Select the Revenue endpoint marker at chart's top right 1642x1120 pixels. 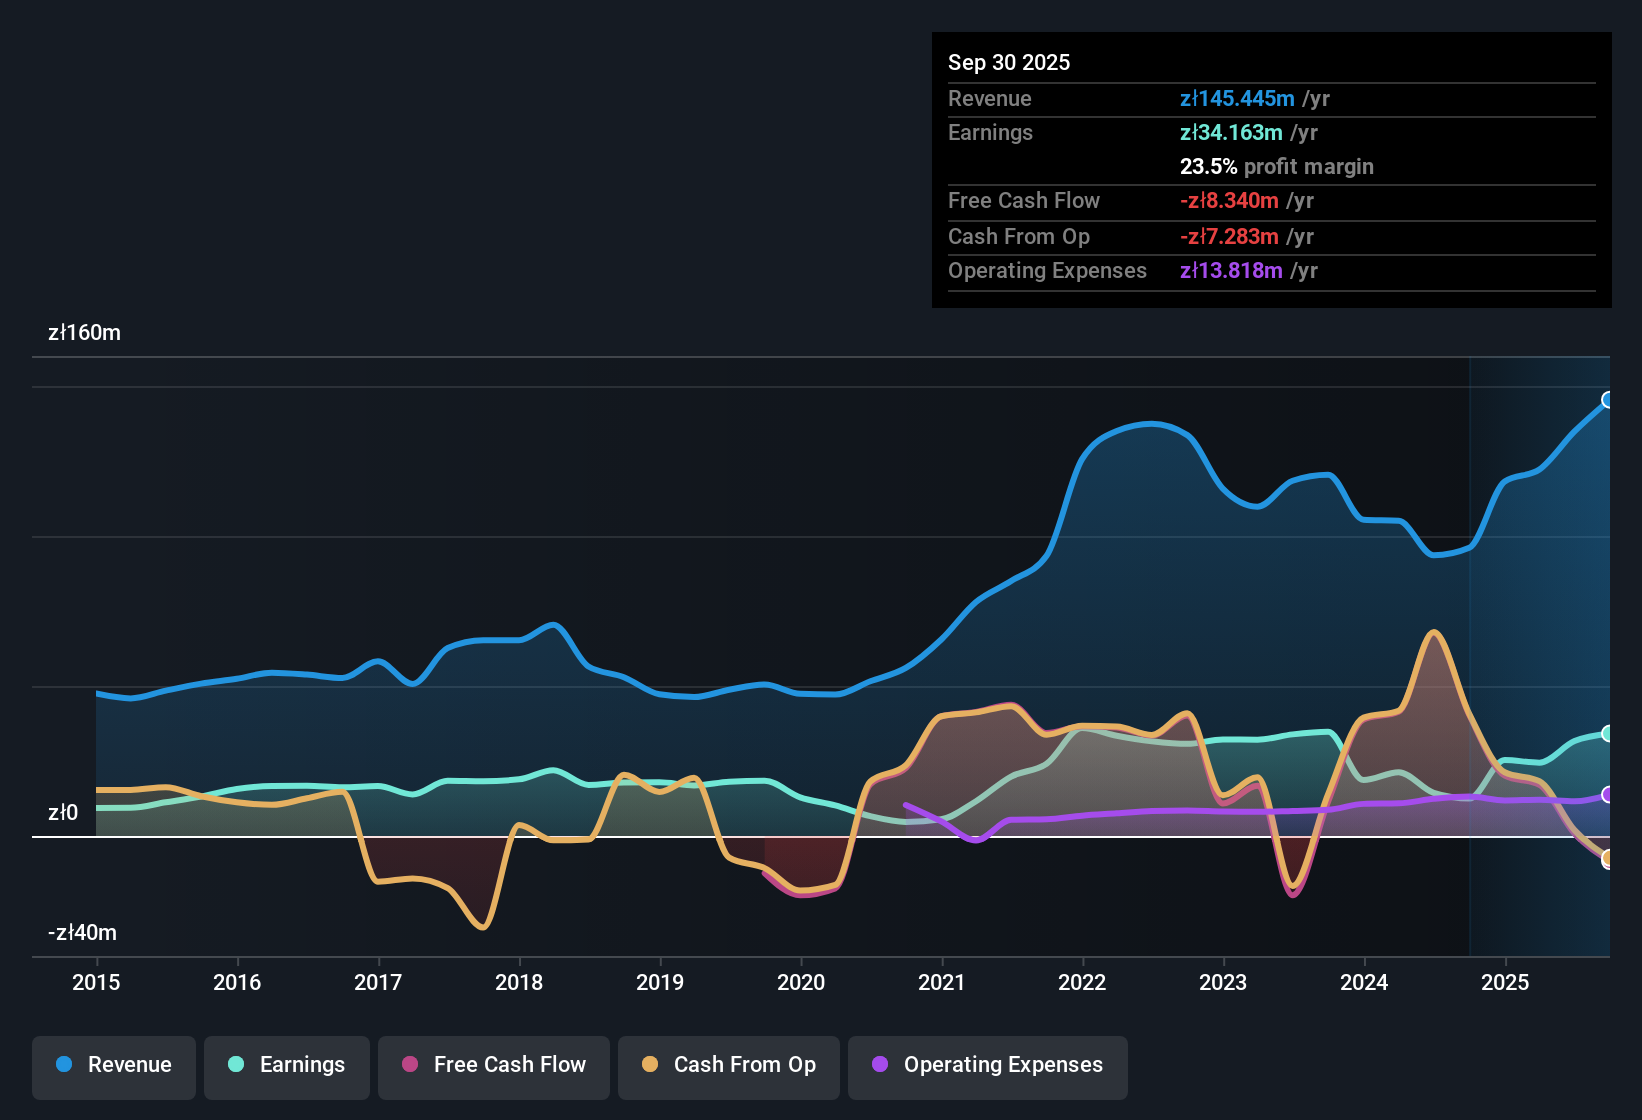click(x=1609, y=400)
